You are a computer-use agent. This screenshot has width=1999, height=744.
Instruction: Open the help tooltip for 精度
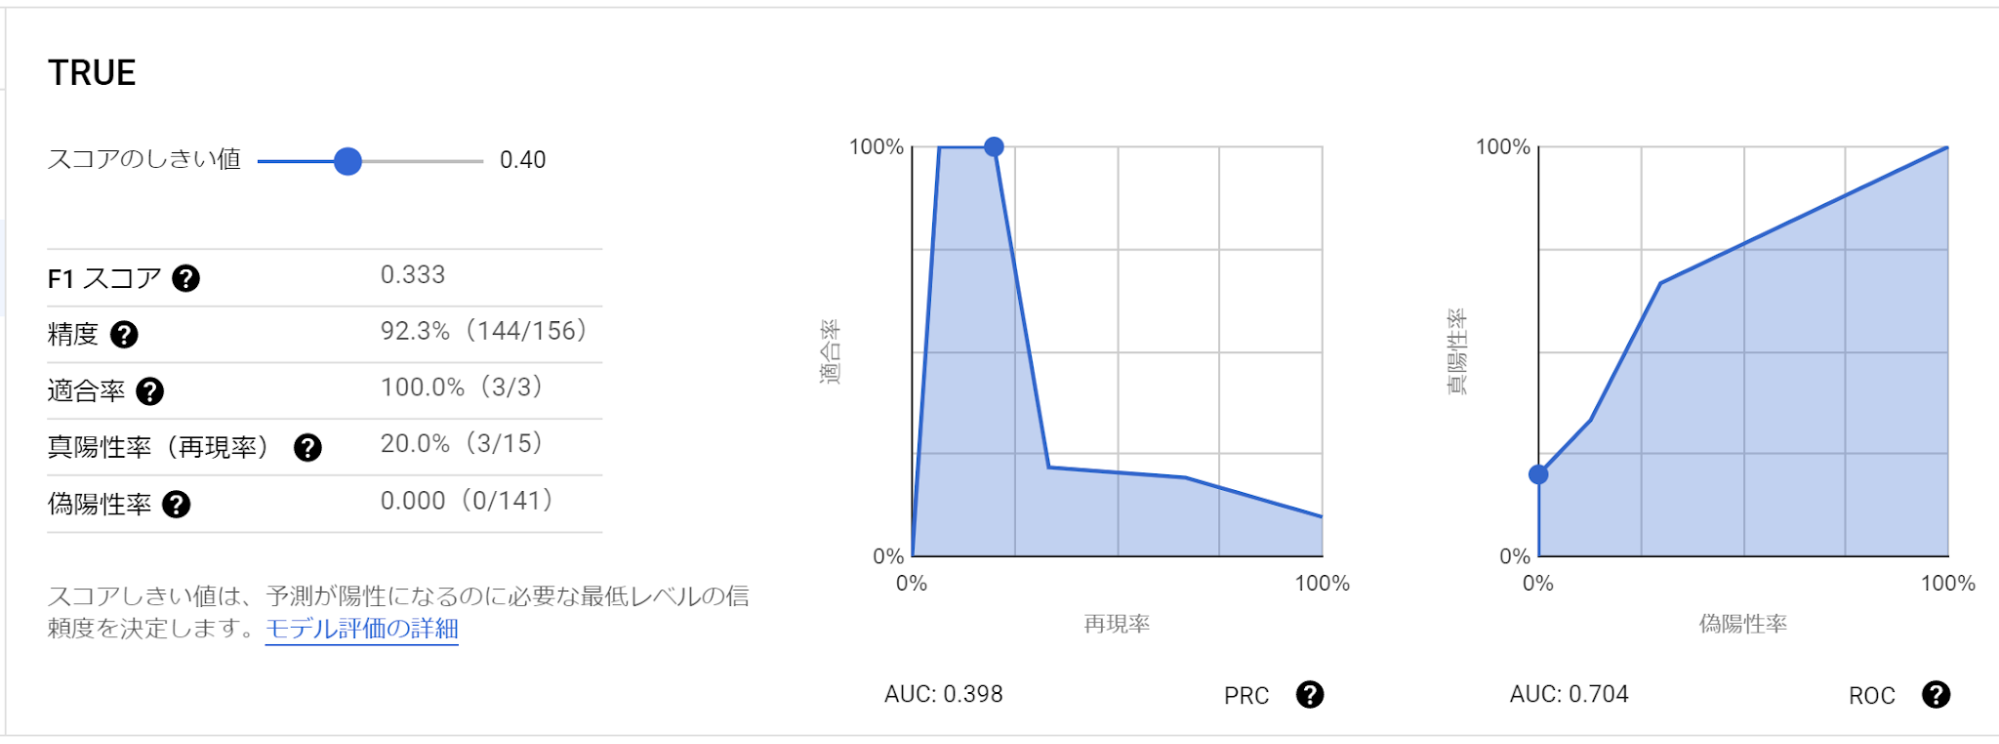pyautogui.click(x=124, y=334)
